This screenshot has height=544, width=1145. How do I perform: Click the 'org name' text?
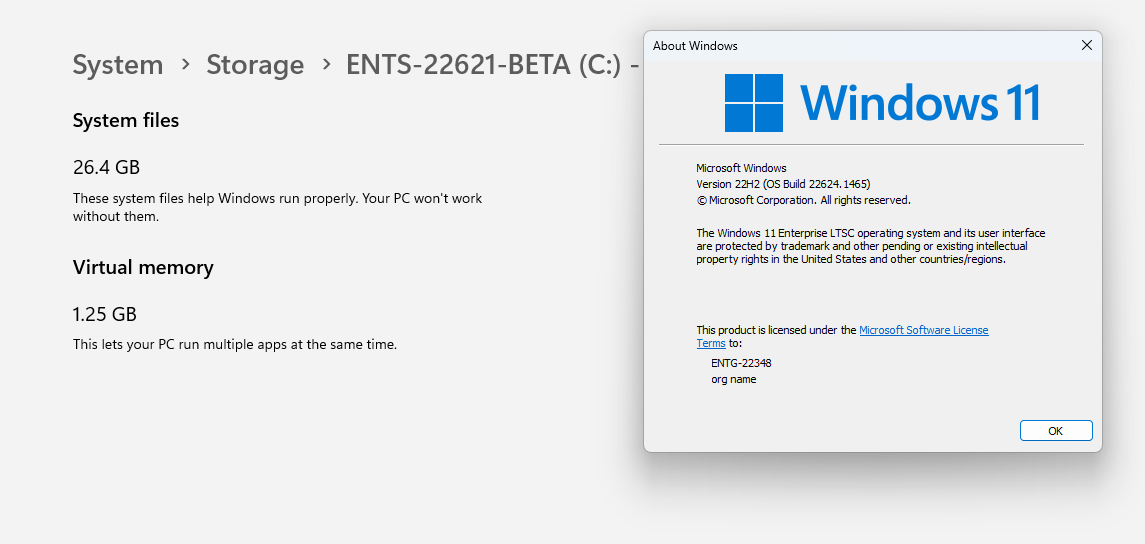click(734, 380)
